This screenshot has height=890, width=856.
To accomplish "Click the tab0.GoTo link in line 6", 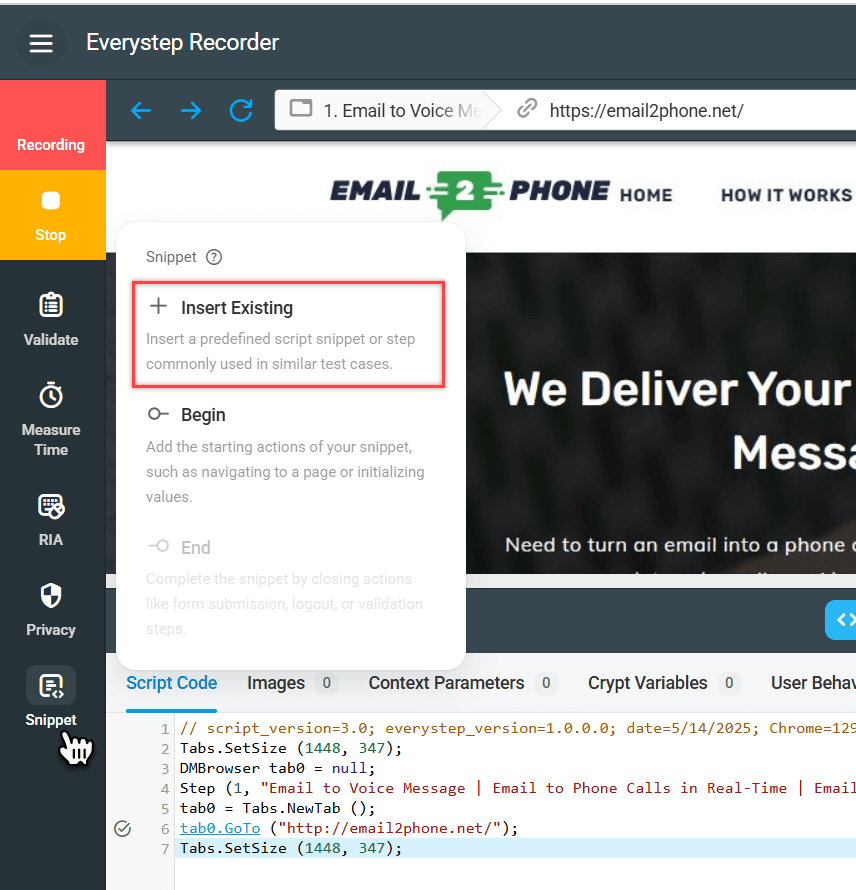I will coord(220,828).
